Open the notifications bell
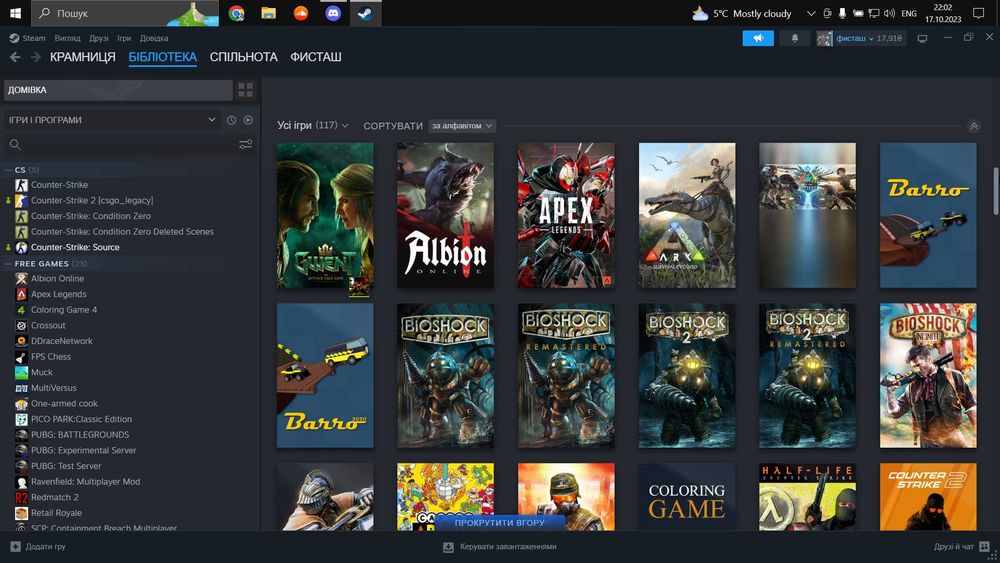 [795, 38]
